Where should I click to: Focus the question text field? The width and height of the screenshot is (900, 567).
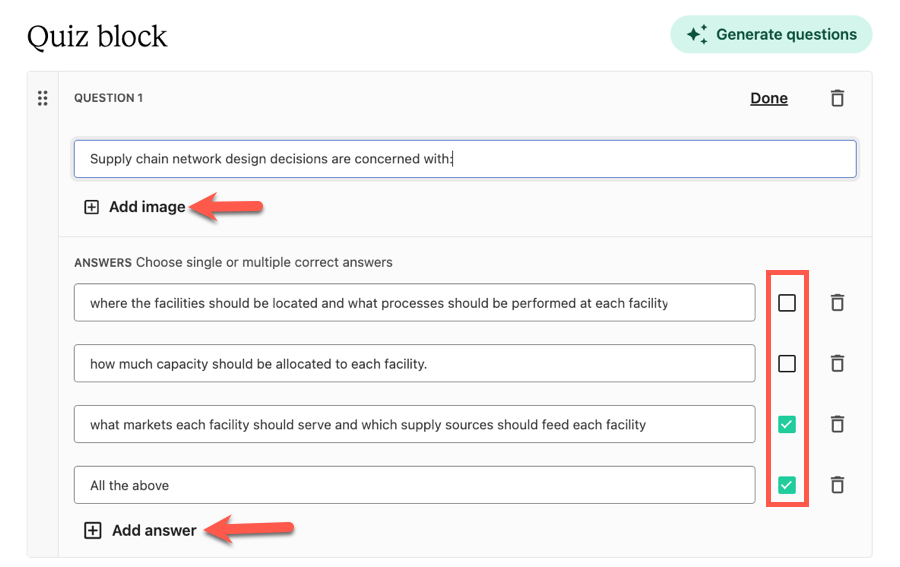(465, 159)
